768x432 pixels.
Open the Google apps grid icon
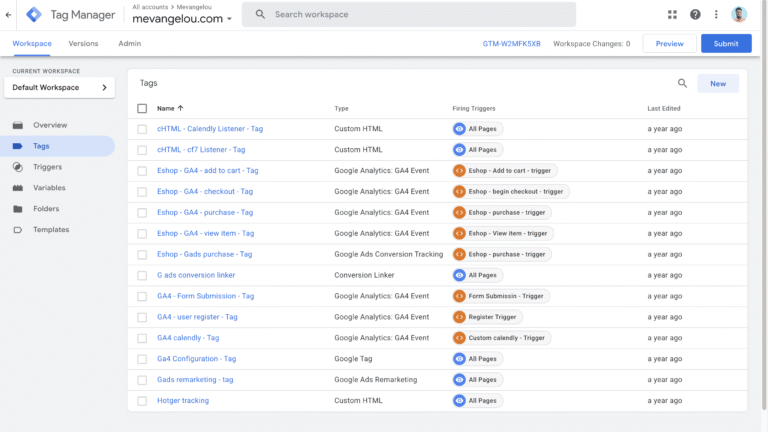pyautogui.click(x=672, y=14)
